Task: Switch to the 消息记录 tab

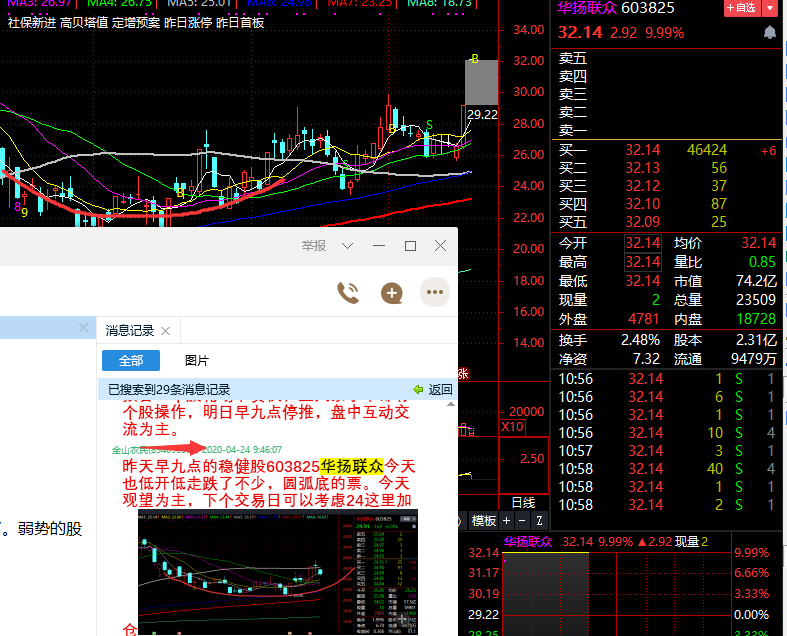Action: pos(129,330)
